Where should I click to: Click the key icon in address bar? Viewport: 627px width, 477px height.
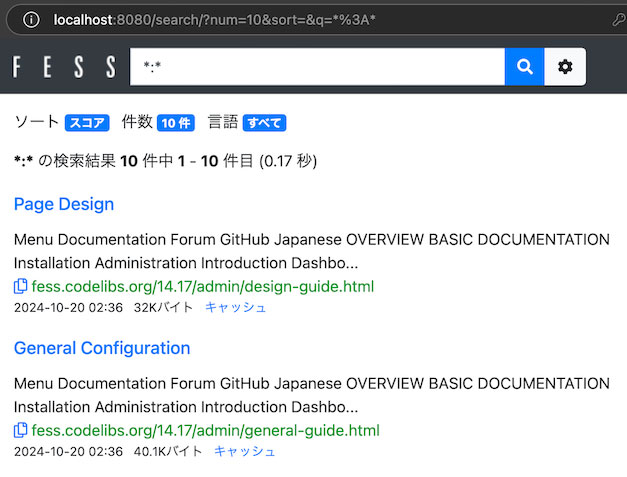(x=619, y=20)
